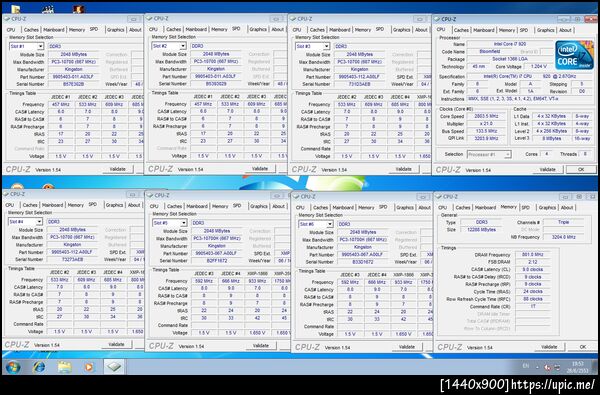Click the CPU-Z chip icon on the taskbar

tap(114, 367)
